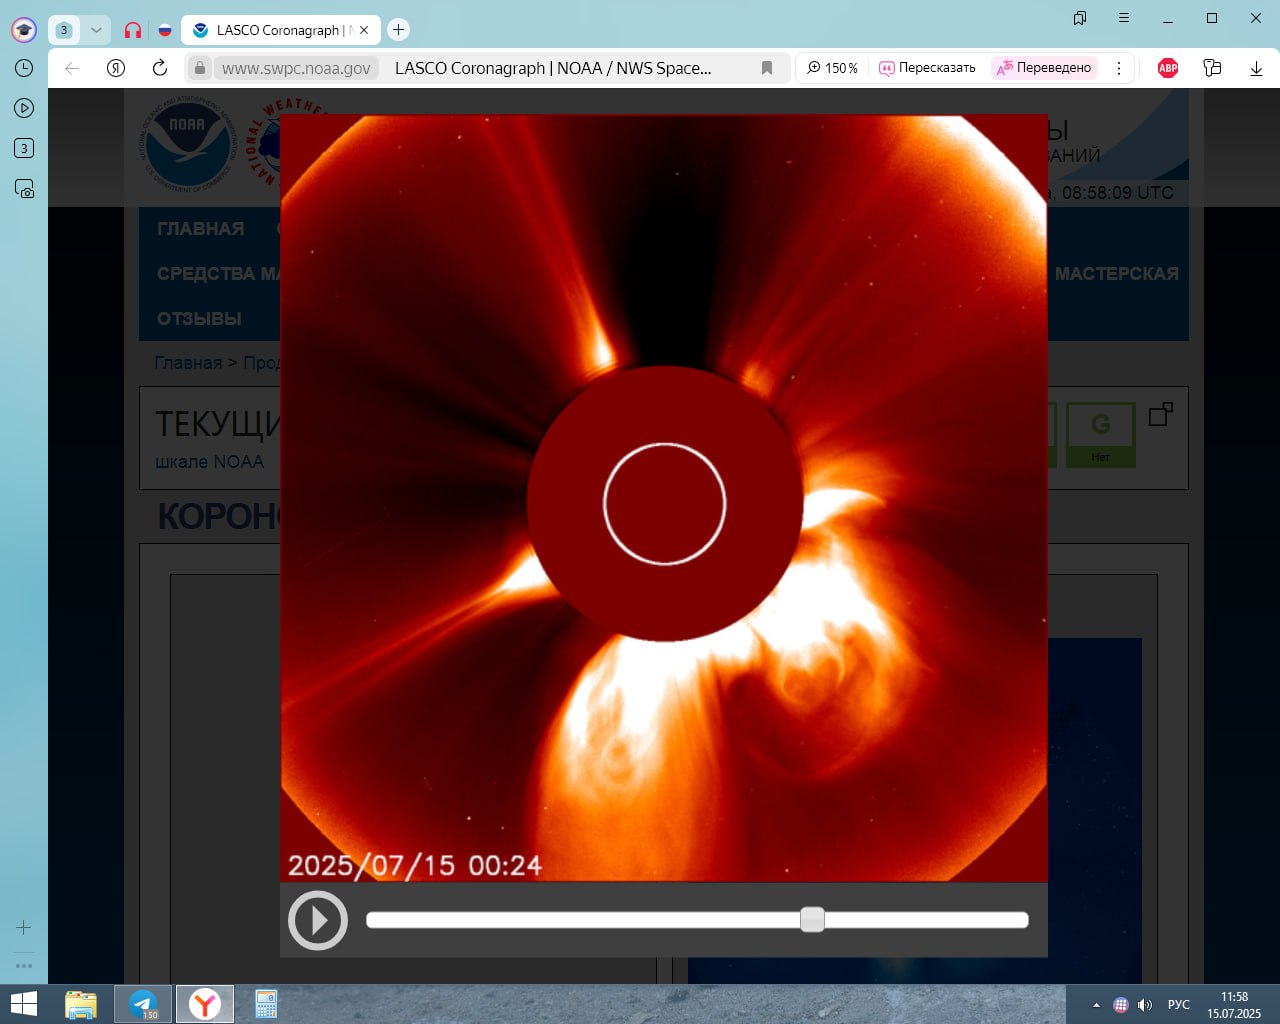The width and height of the screenshot is (1280, 1024).
Task: Open File Explorer from the taskbar
Action: pyautogui.click(x=81, y=1004)
